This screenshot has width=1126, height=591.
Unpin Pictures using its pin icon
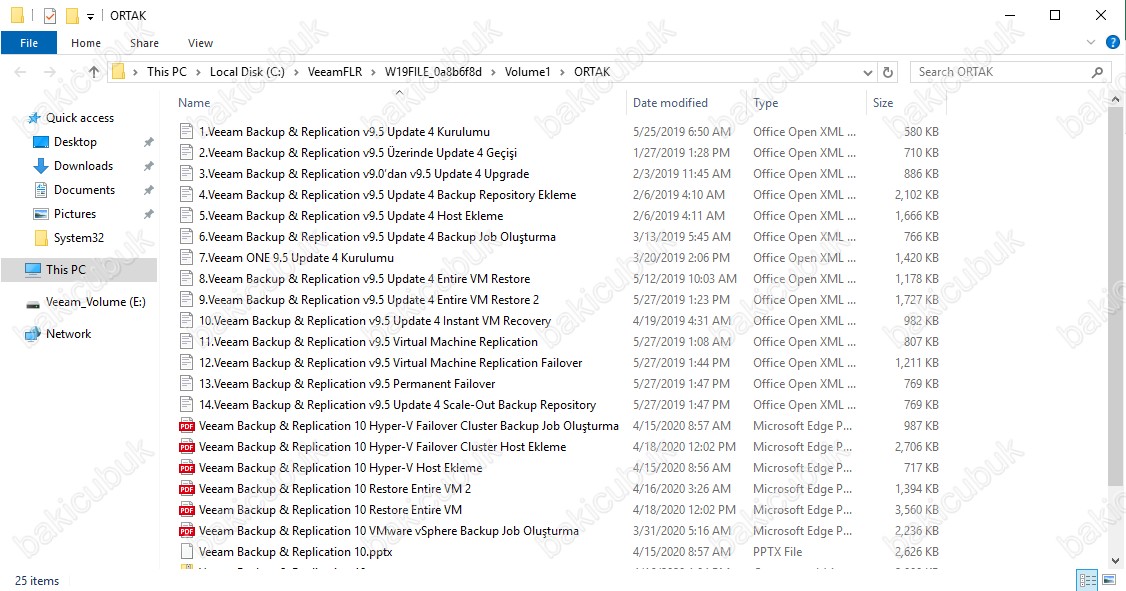[149, 214]
